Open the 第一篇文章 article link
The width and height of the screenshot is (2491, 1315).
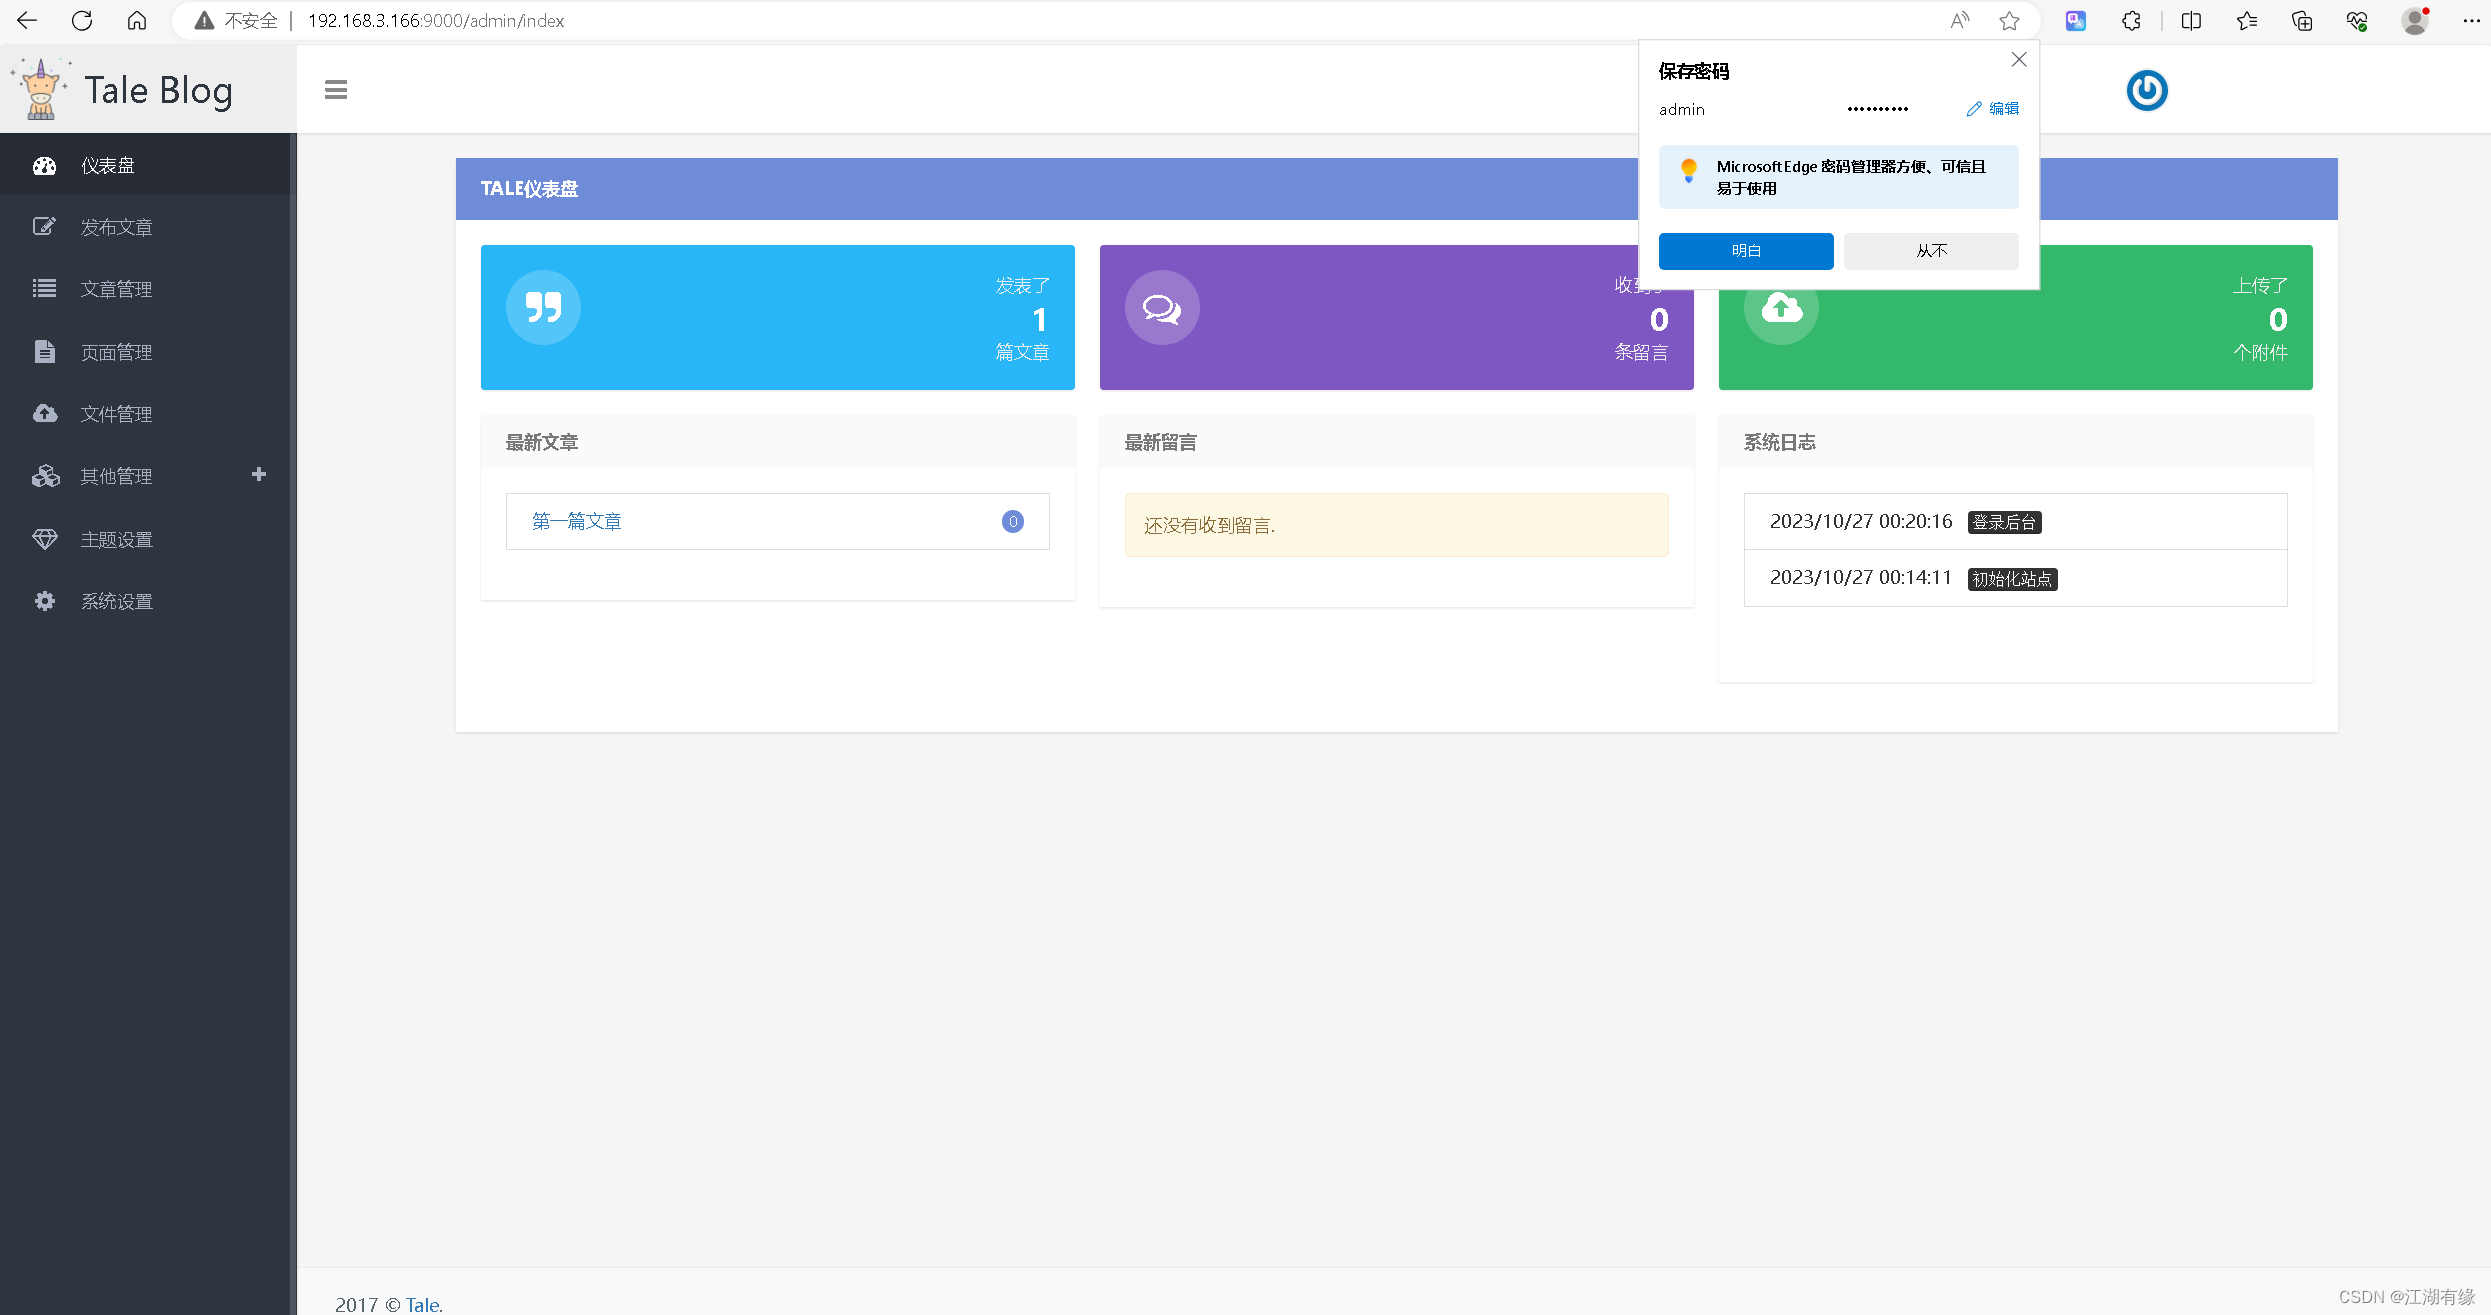tap(577, 521)
